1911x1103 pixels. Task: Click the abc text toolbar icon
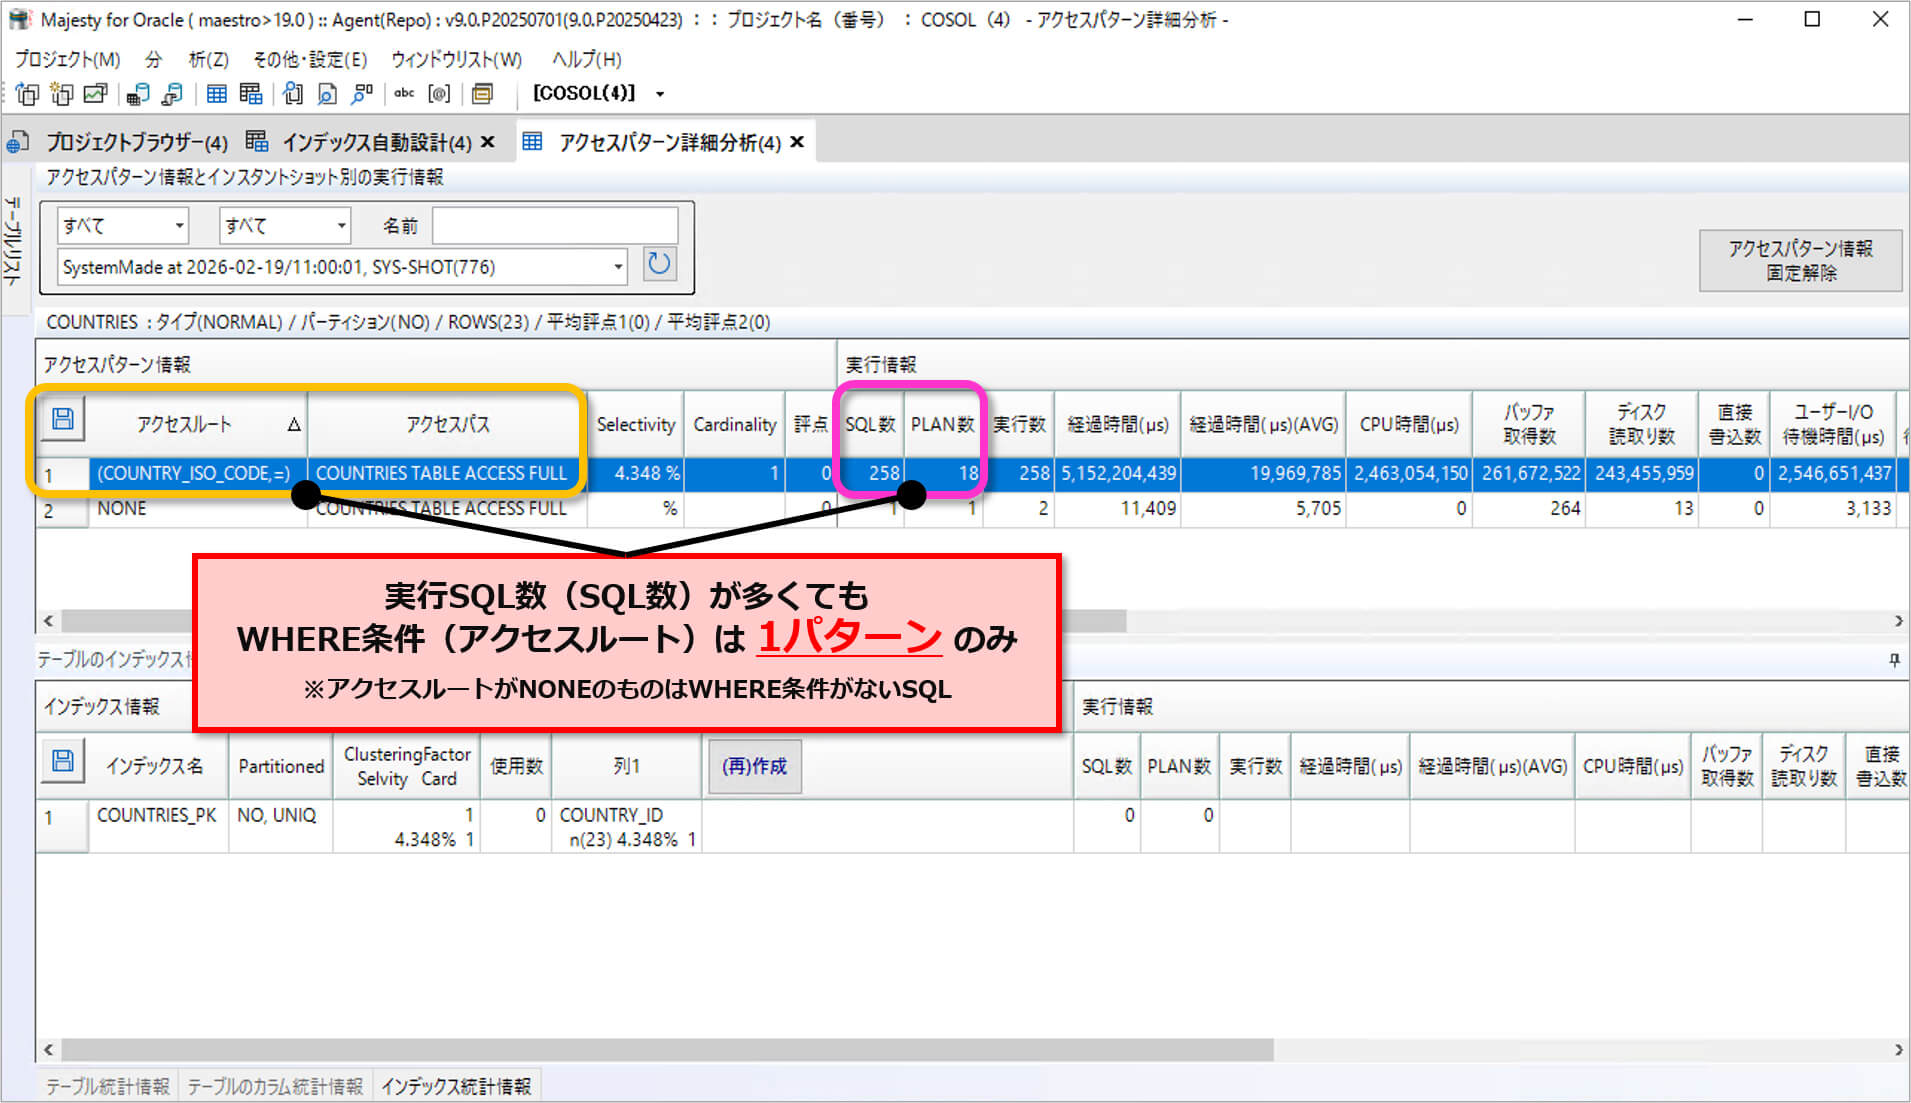pyautogui.click(x=404, y=94)
